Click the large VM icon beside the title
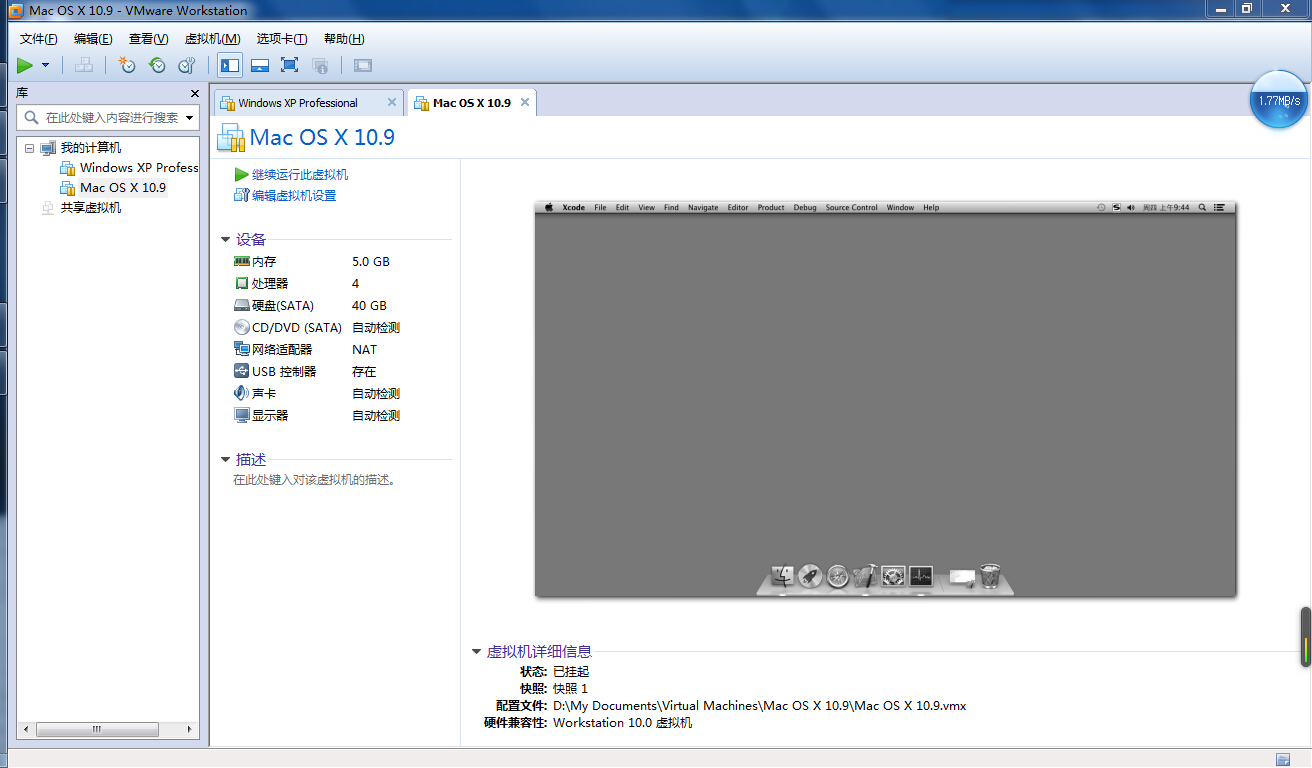This screenshot has height=768, width=1312. coord(230,137)
